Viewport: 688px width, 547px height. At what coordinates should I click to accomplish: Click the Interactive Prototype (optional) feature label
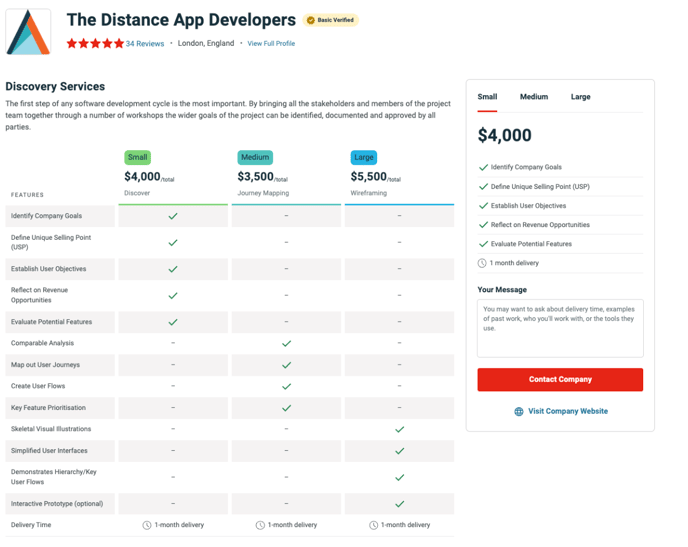57,504
